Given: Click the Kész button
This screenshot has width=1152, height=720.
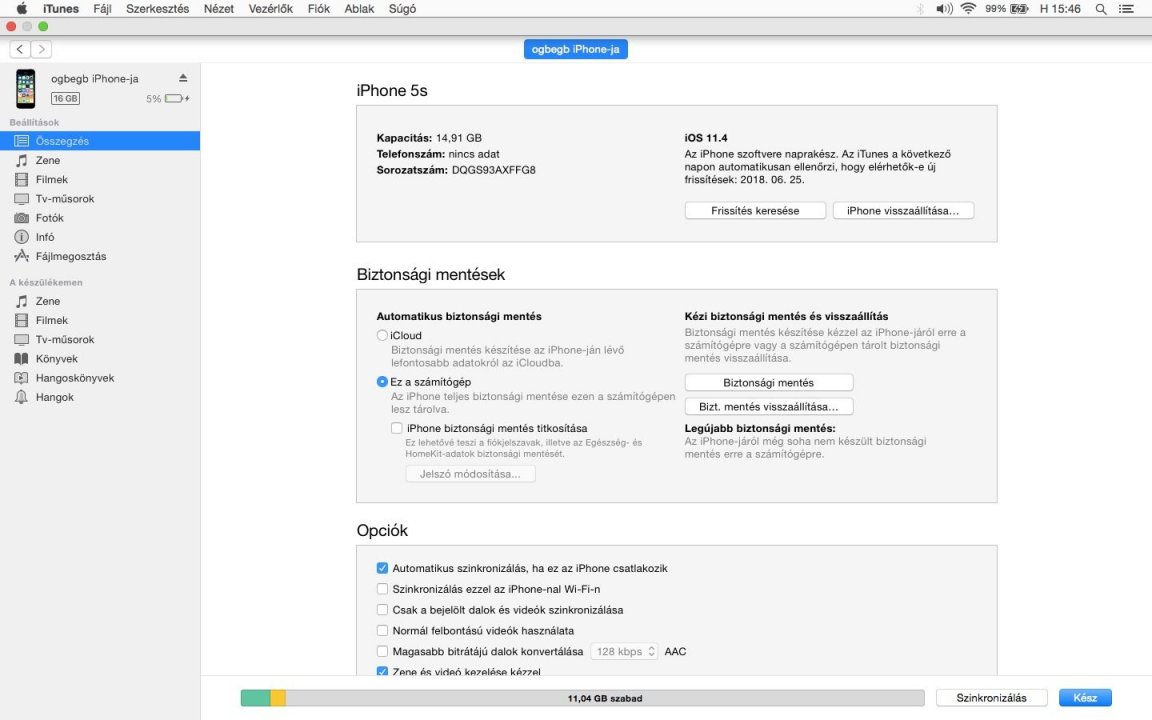Looking at the screenshot, I should (1085, 698).
